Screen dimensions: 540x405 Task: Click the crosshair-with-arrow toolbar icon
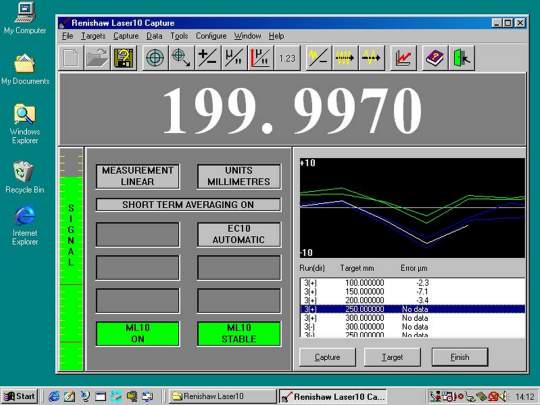181,58
